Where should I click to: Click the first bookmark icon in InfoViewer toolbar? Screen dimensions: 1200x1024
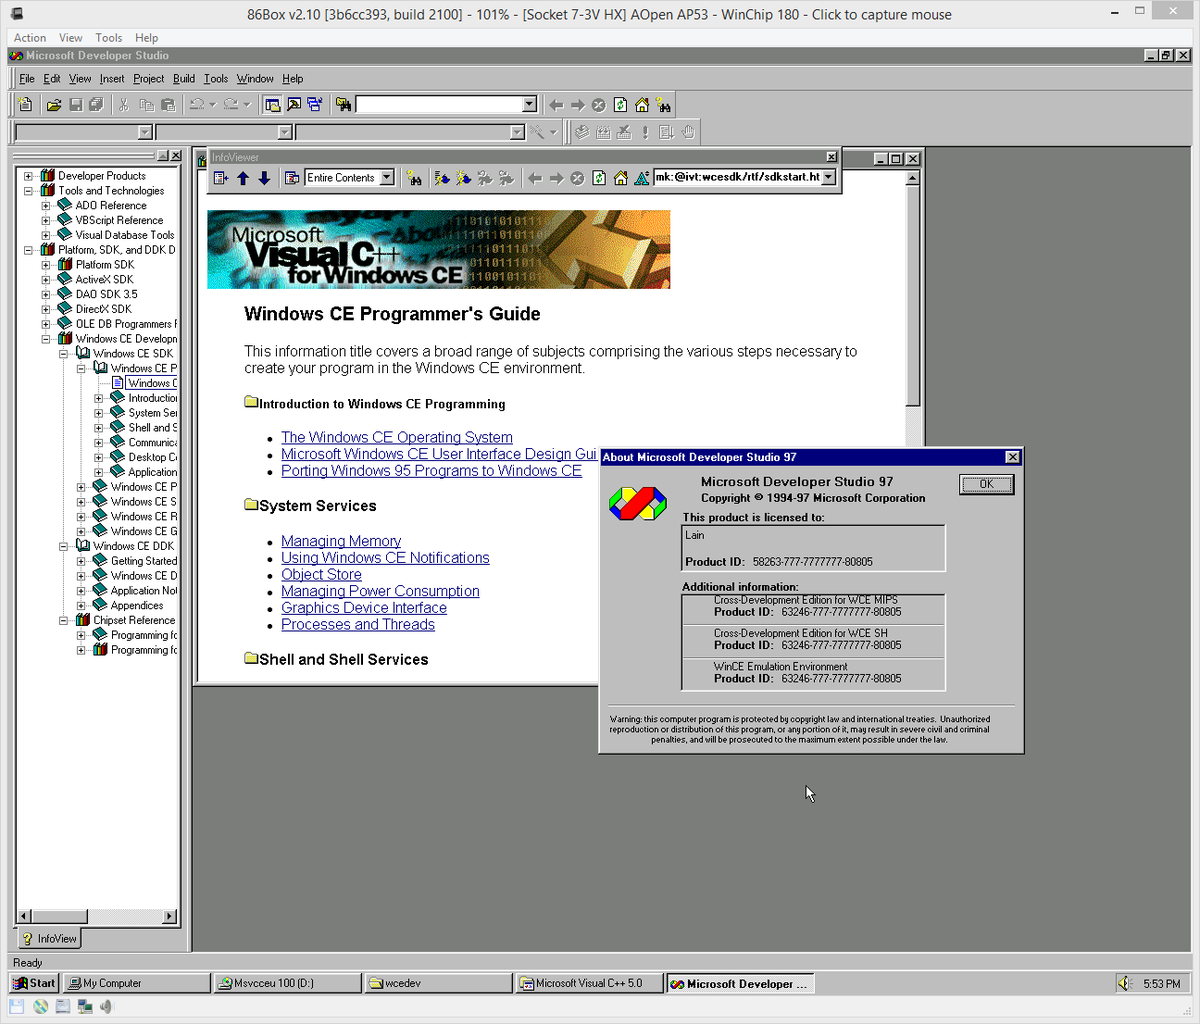pos(442,178)
